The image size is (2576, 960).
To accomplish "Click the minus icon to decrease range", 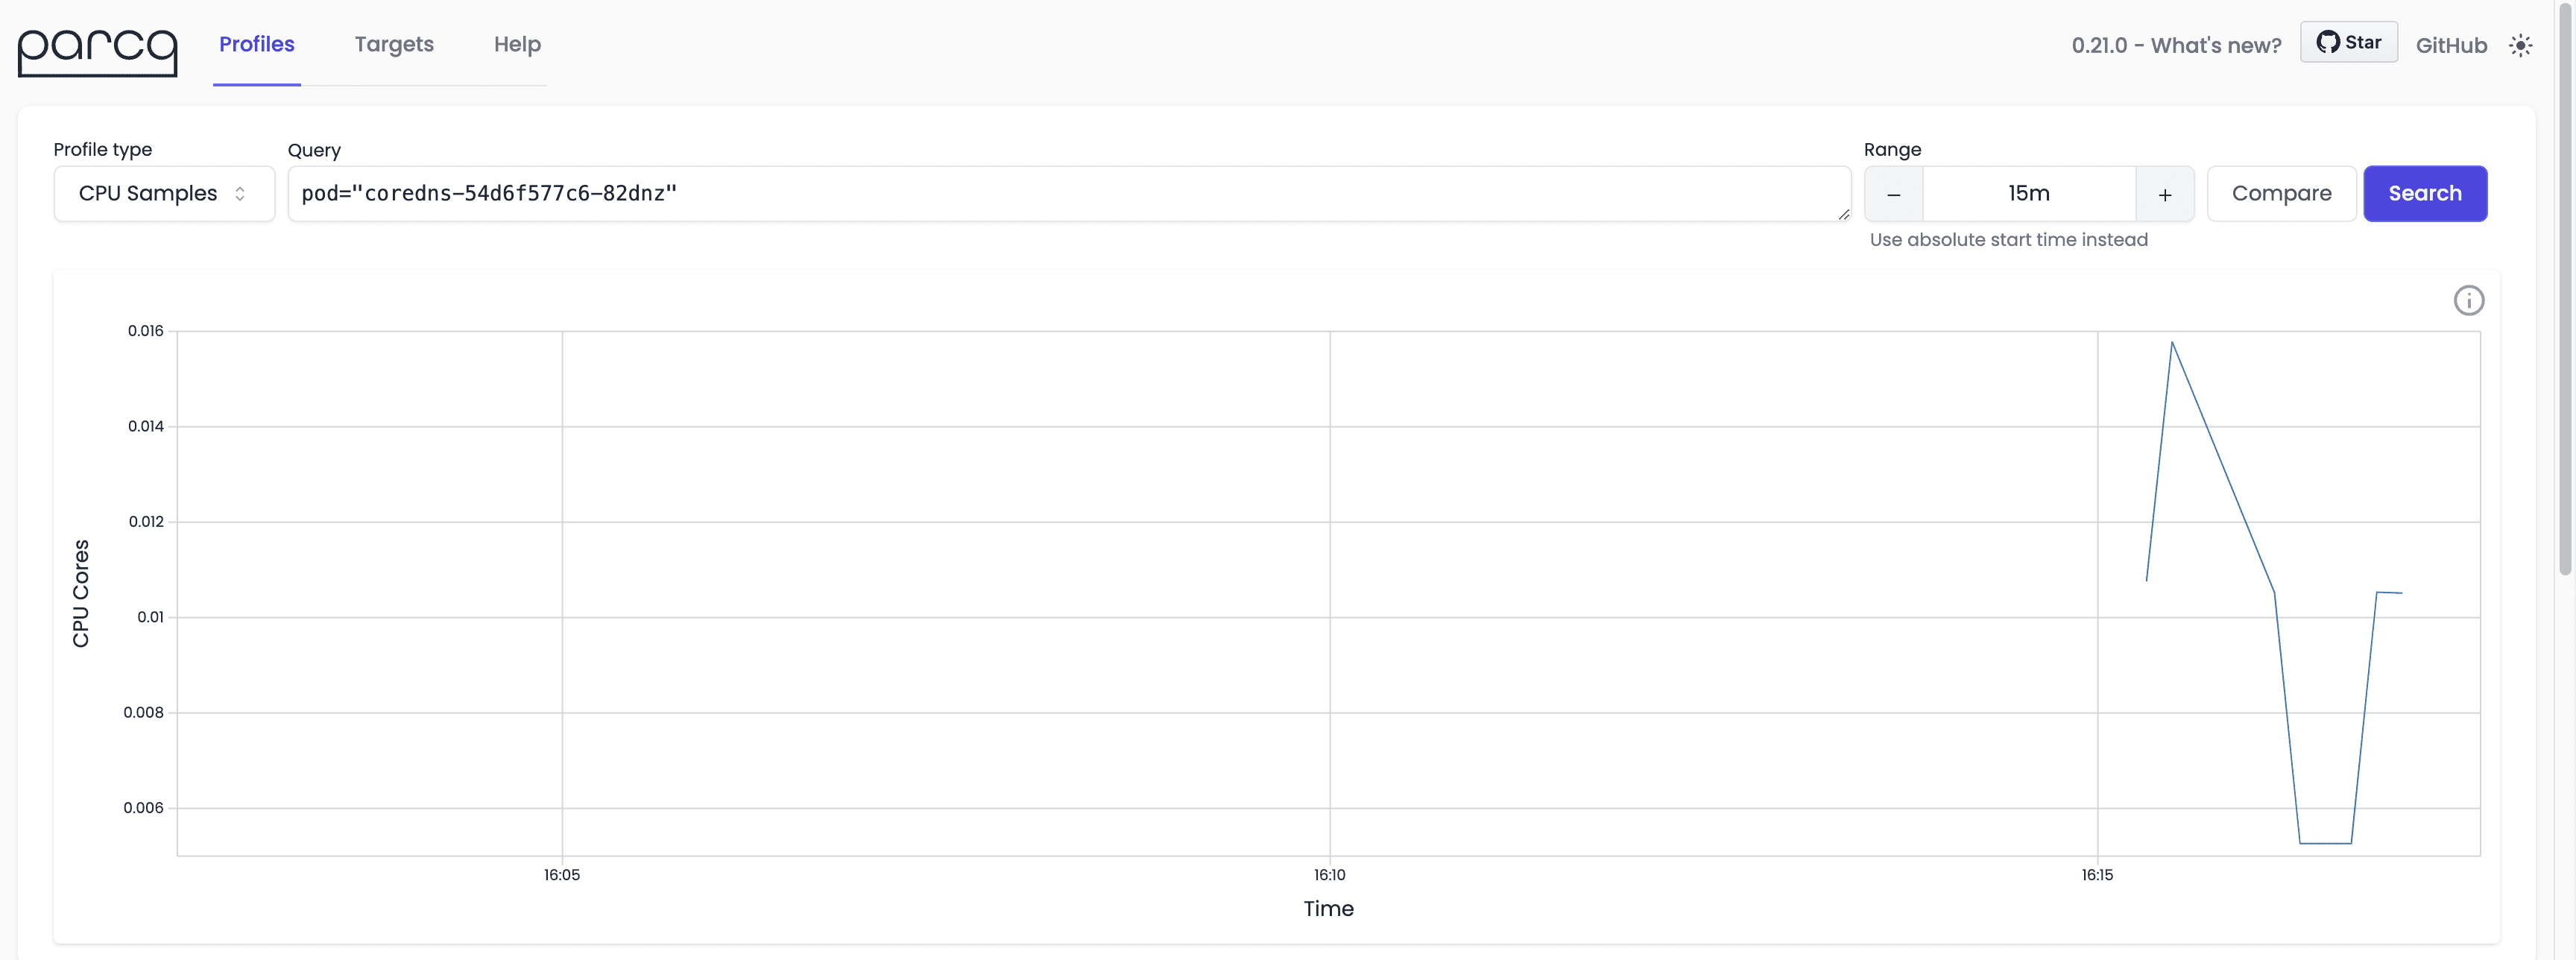I will 1894,193.
